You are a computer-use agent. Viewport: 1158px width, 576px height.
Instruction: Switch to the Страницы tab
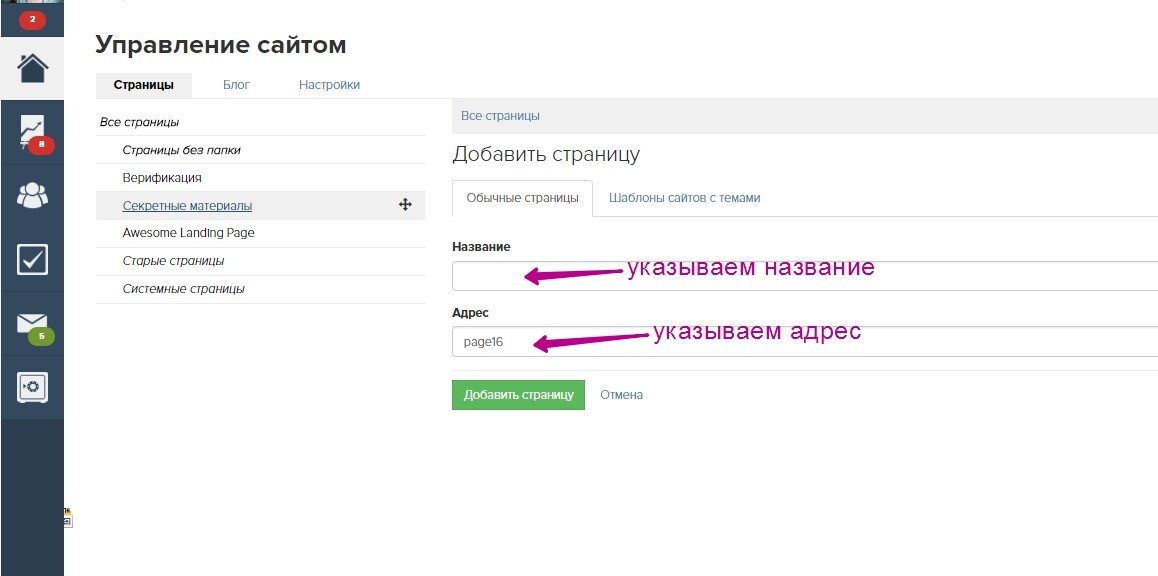click(144, 85)
